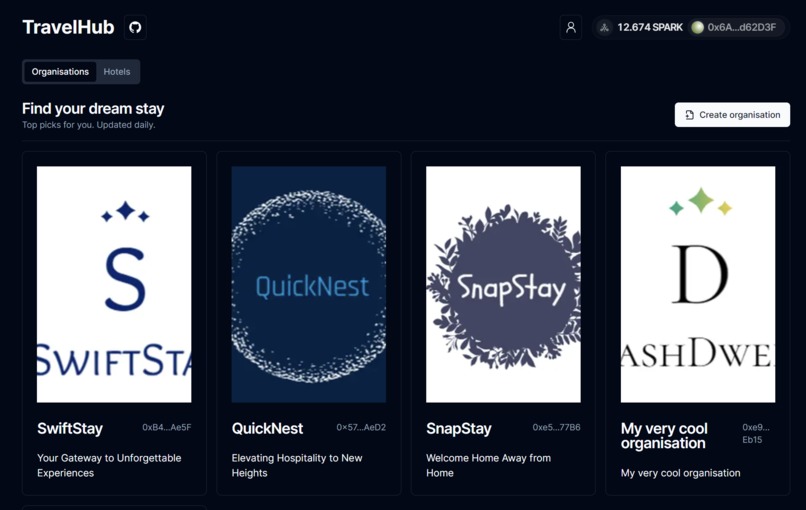Select the SnapStay organisation title

point(459,428)
